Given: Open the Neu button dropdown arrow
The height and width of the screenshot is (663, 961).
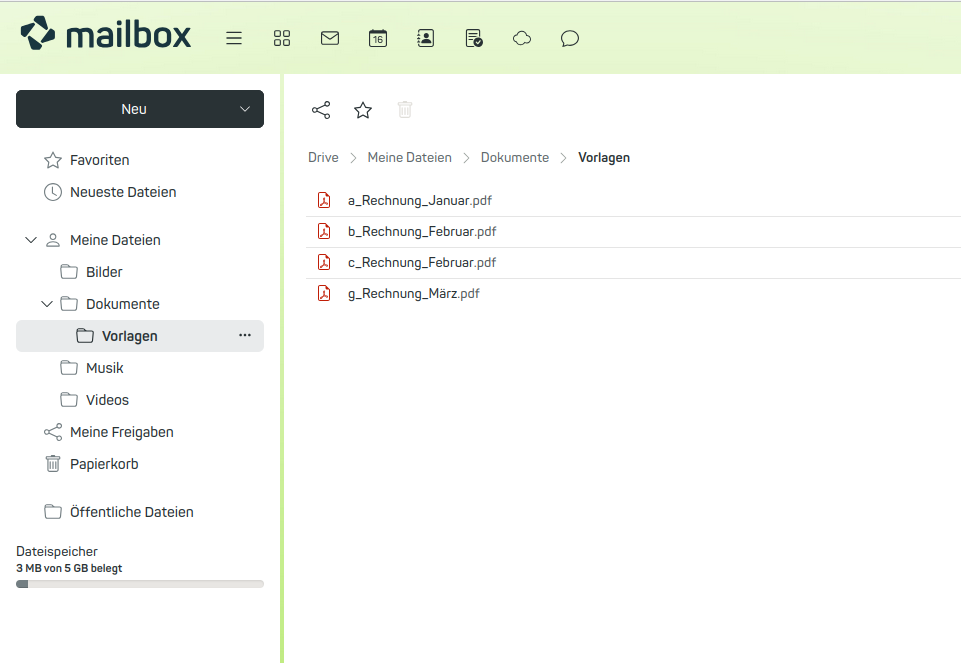Looking at the screenshot, I should [245, 109].
